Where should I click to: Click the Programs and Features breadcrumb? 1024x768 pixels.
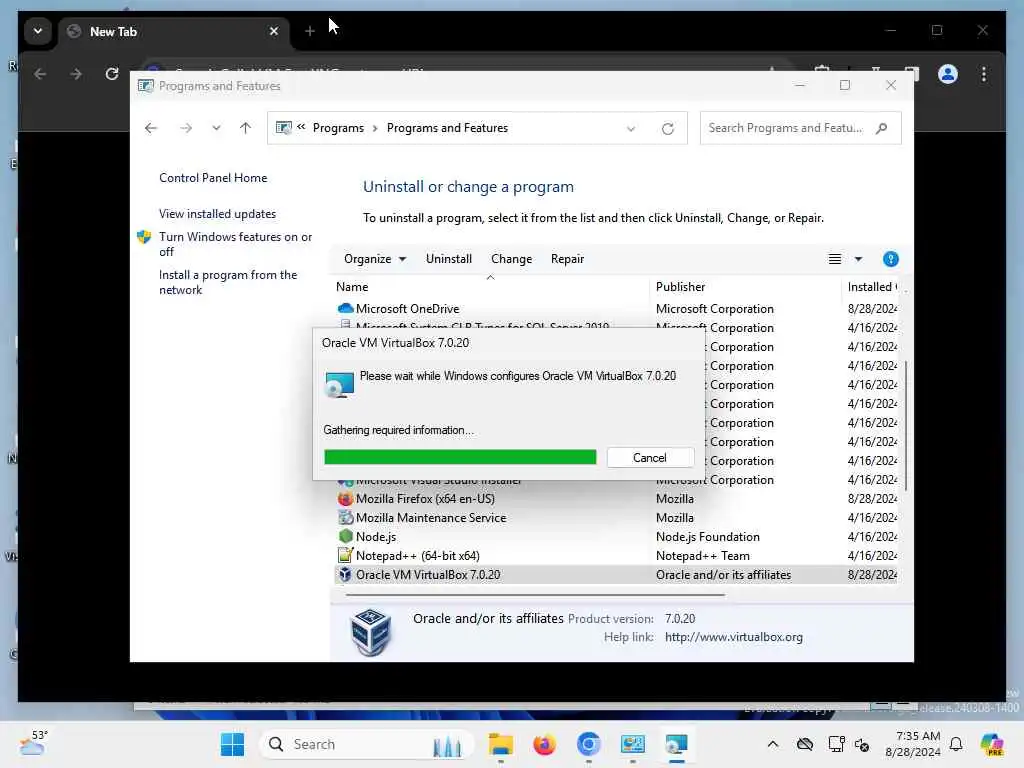[447, 128]
